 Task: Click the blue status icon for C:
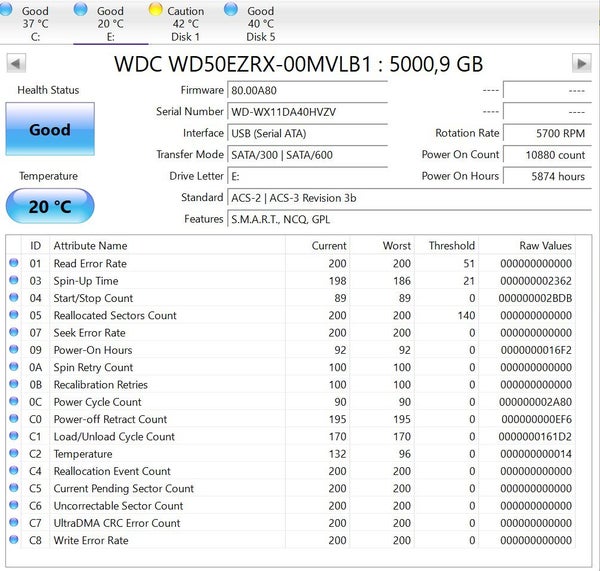pos(5,9)
